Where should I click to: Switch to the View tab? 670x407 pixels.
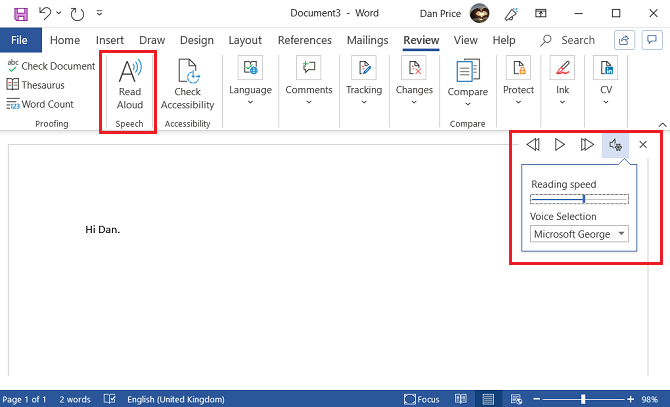coord(465,40)
